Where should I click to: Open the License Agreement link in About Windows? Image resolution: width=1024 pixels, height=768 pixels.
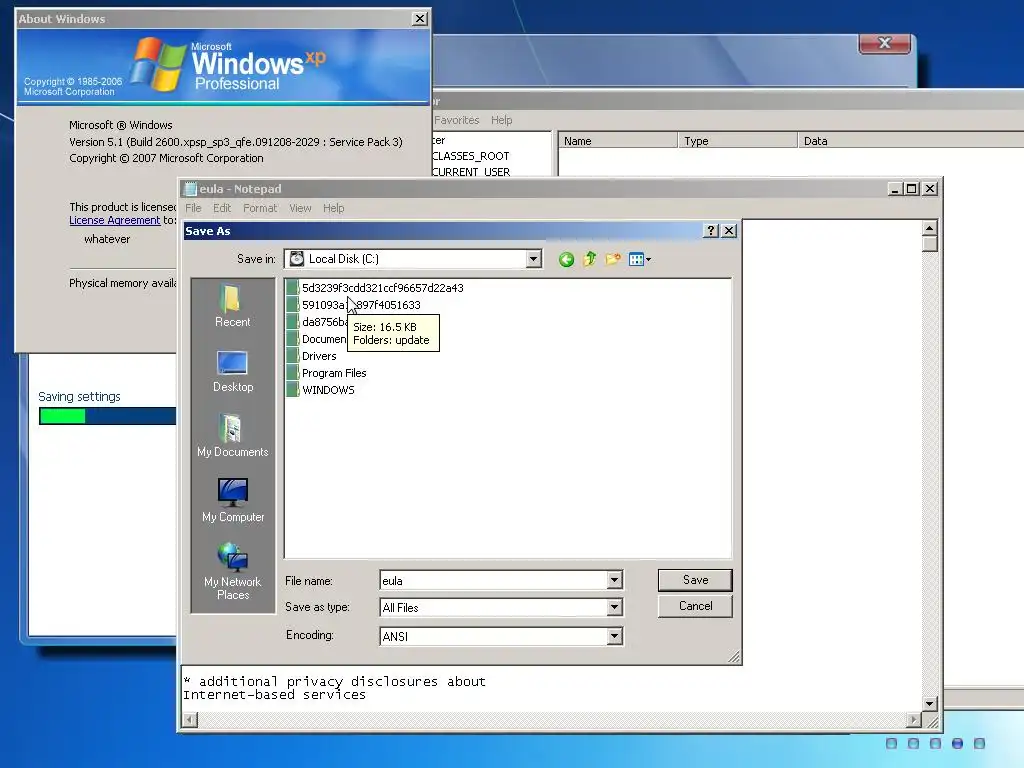(x=114, y=221)
